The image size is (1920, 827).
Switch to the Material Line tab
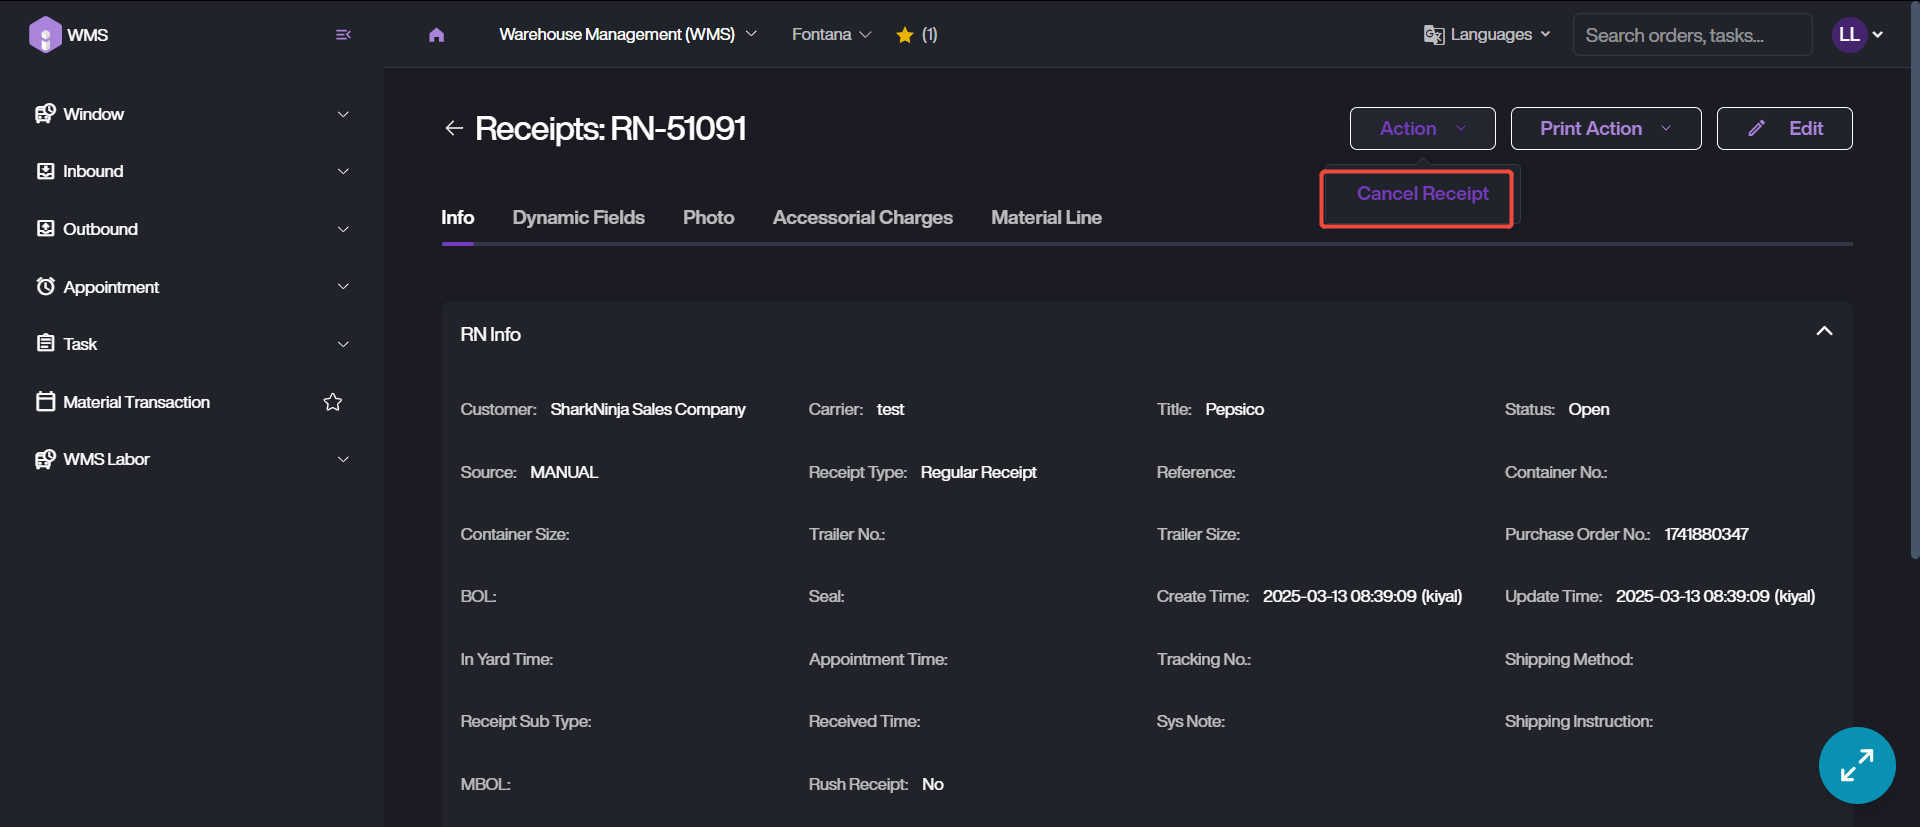pyautogui.click(x=1046, y=218)
